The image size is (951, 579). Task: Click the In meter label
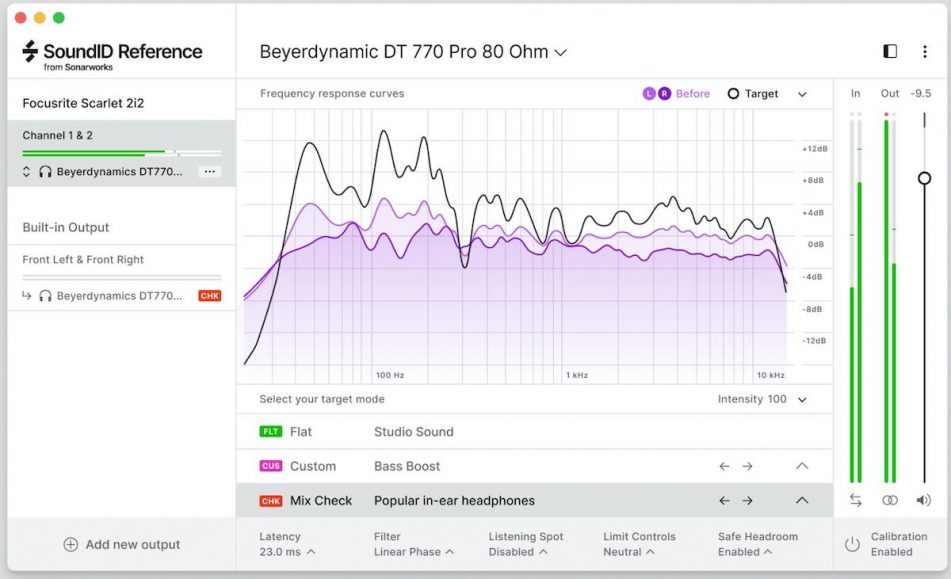tap(855, 93)
